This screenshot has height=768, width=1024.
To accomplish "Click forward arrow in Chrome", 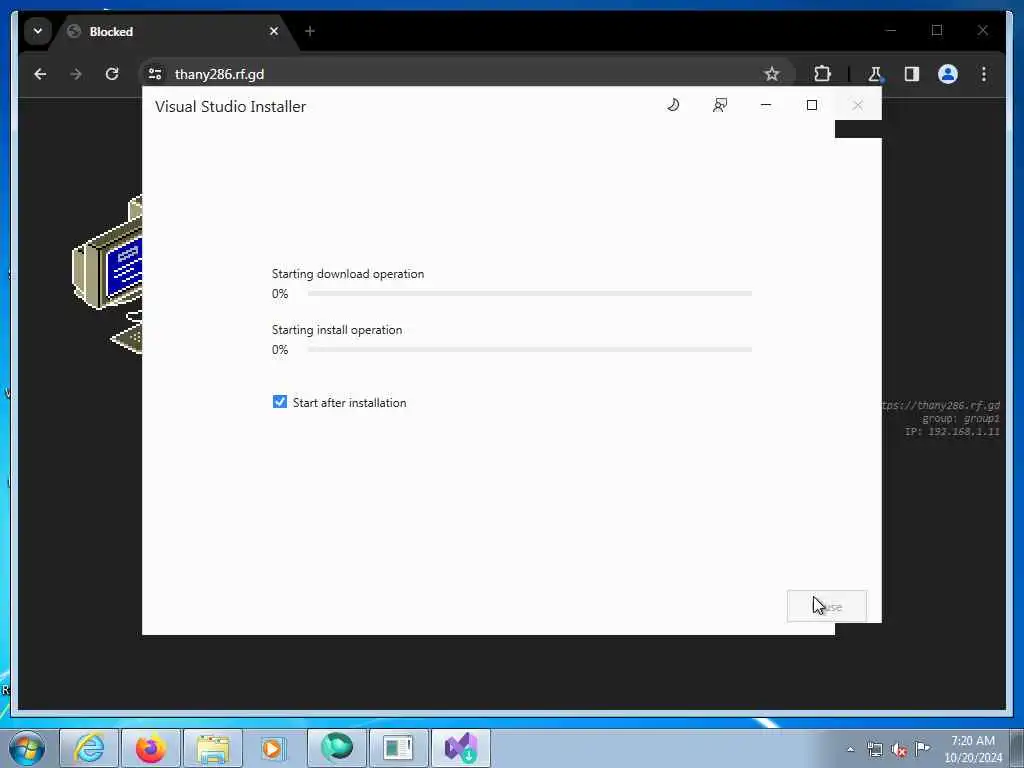I will pyautogui.click(x=76, y=74).
